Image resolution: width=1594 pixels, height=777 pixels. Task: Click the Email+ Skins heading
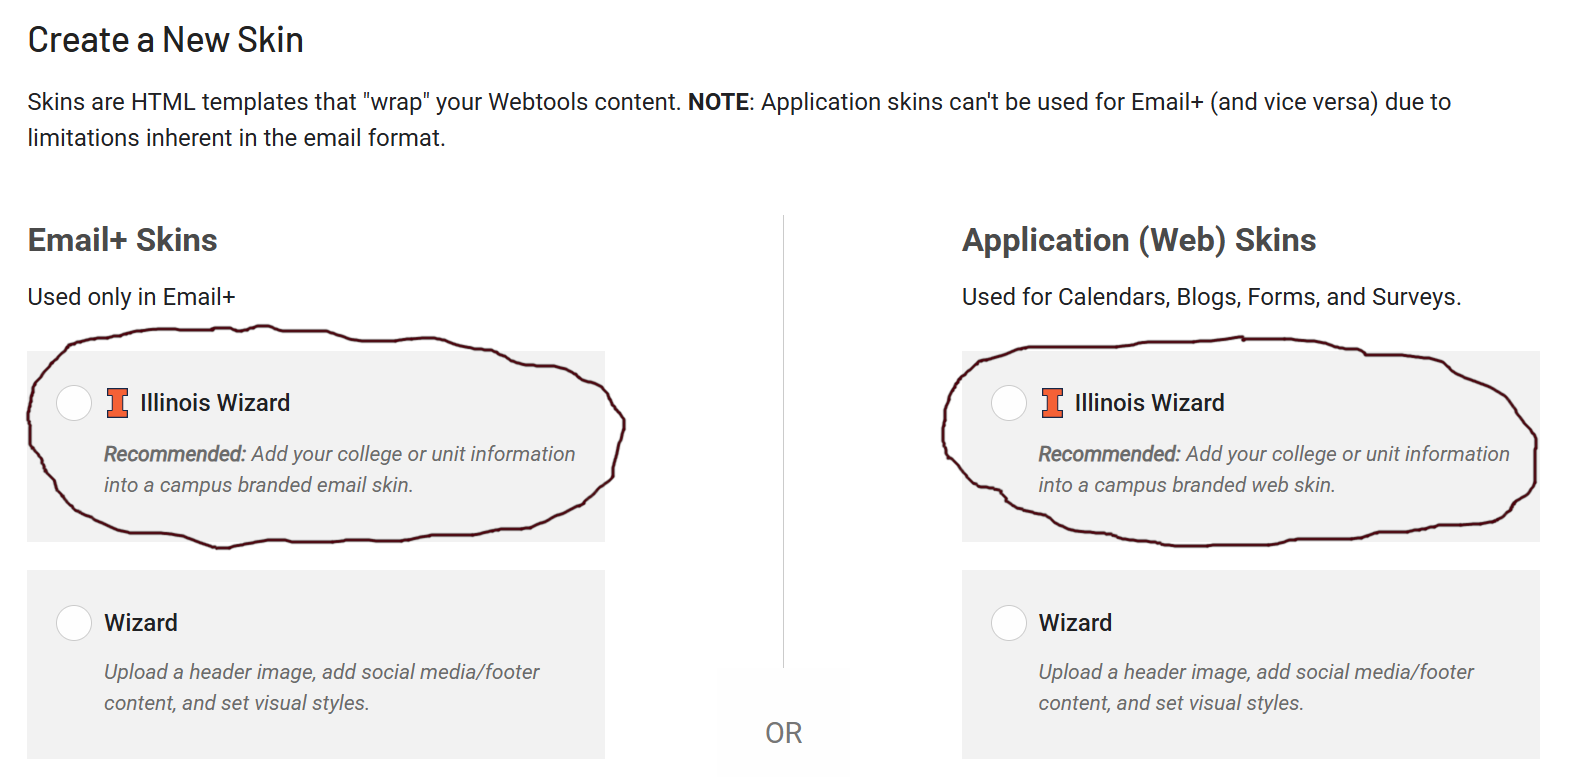tap(123, 240)
